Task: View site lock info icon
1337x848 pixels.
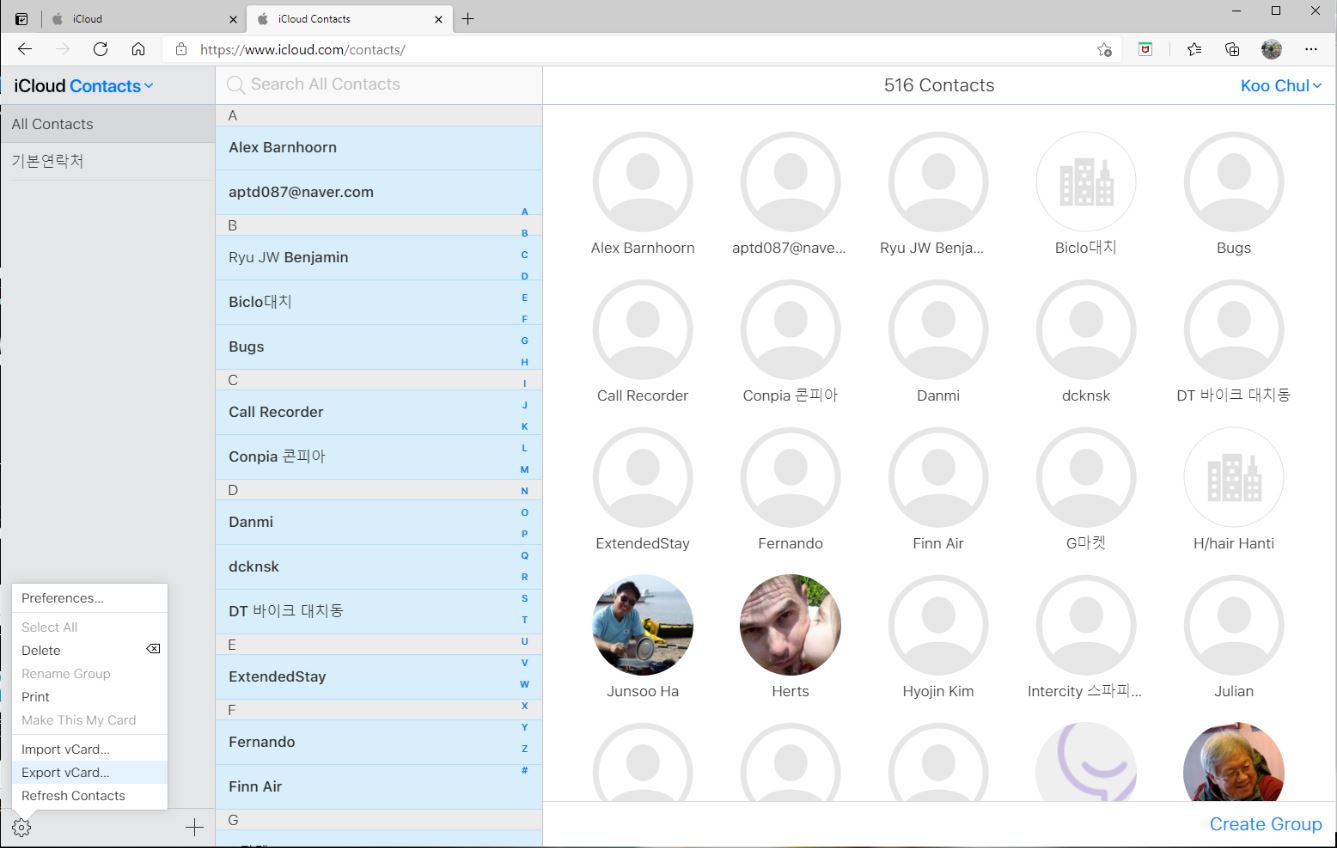Action: pos(181,49)
